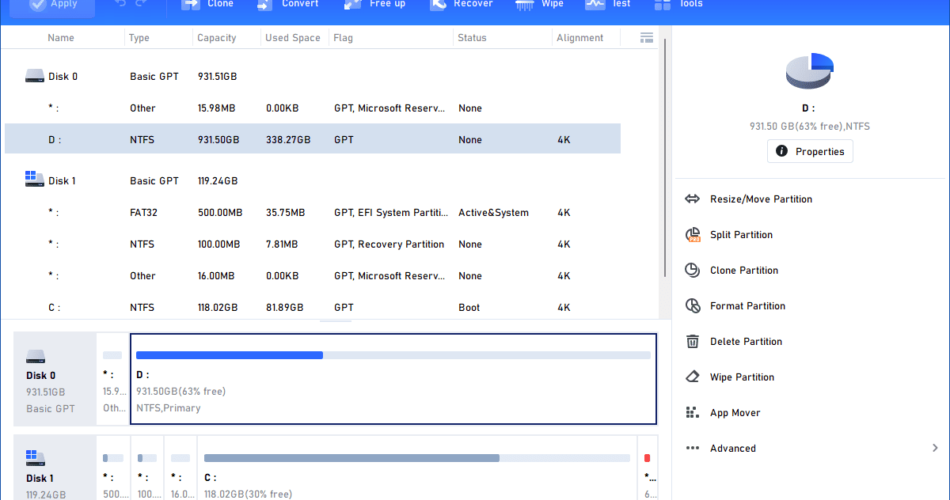Choose Clone Partition option
950x500 pixels.
(x=744, y=270)
